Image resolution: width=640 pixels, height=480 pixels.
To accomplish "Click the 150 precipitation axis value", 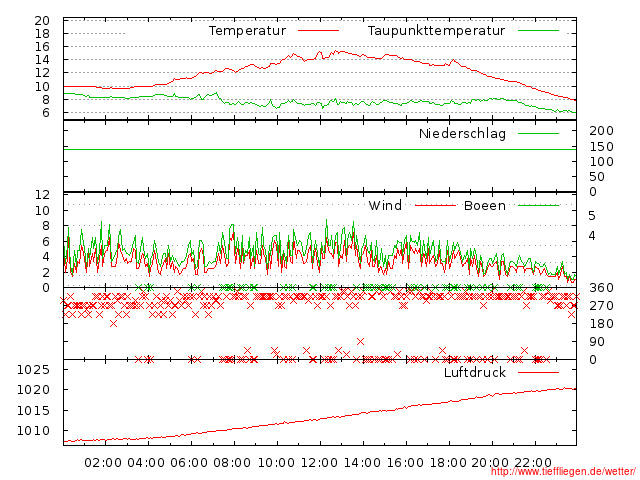I will [x=601, y=147].
